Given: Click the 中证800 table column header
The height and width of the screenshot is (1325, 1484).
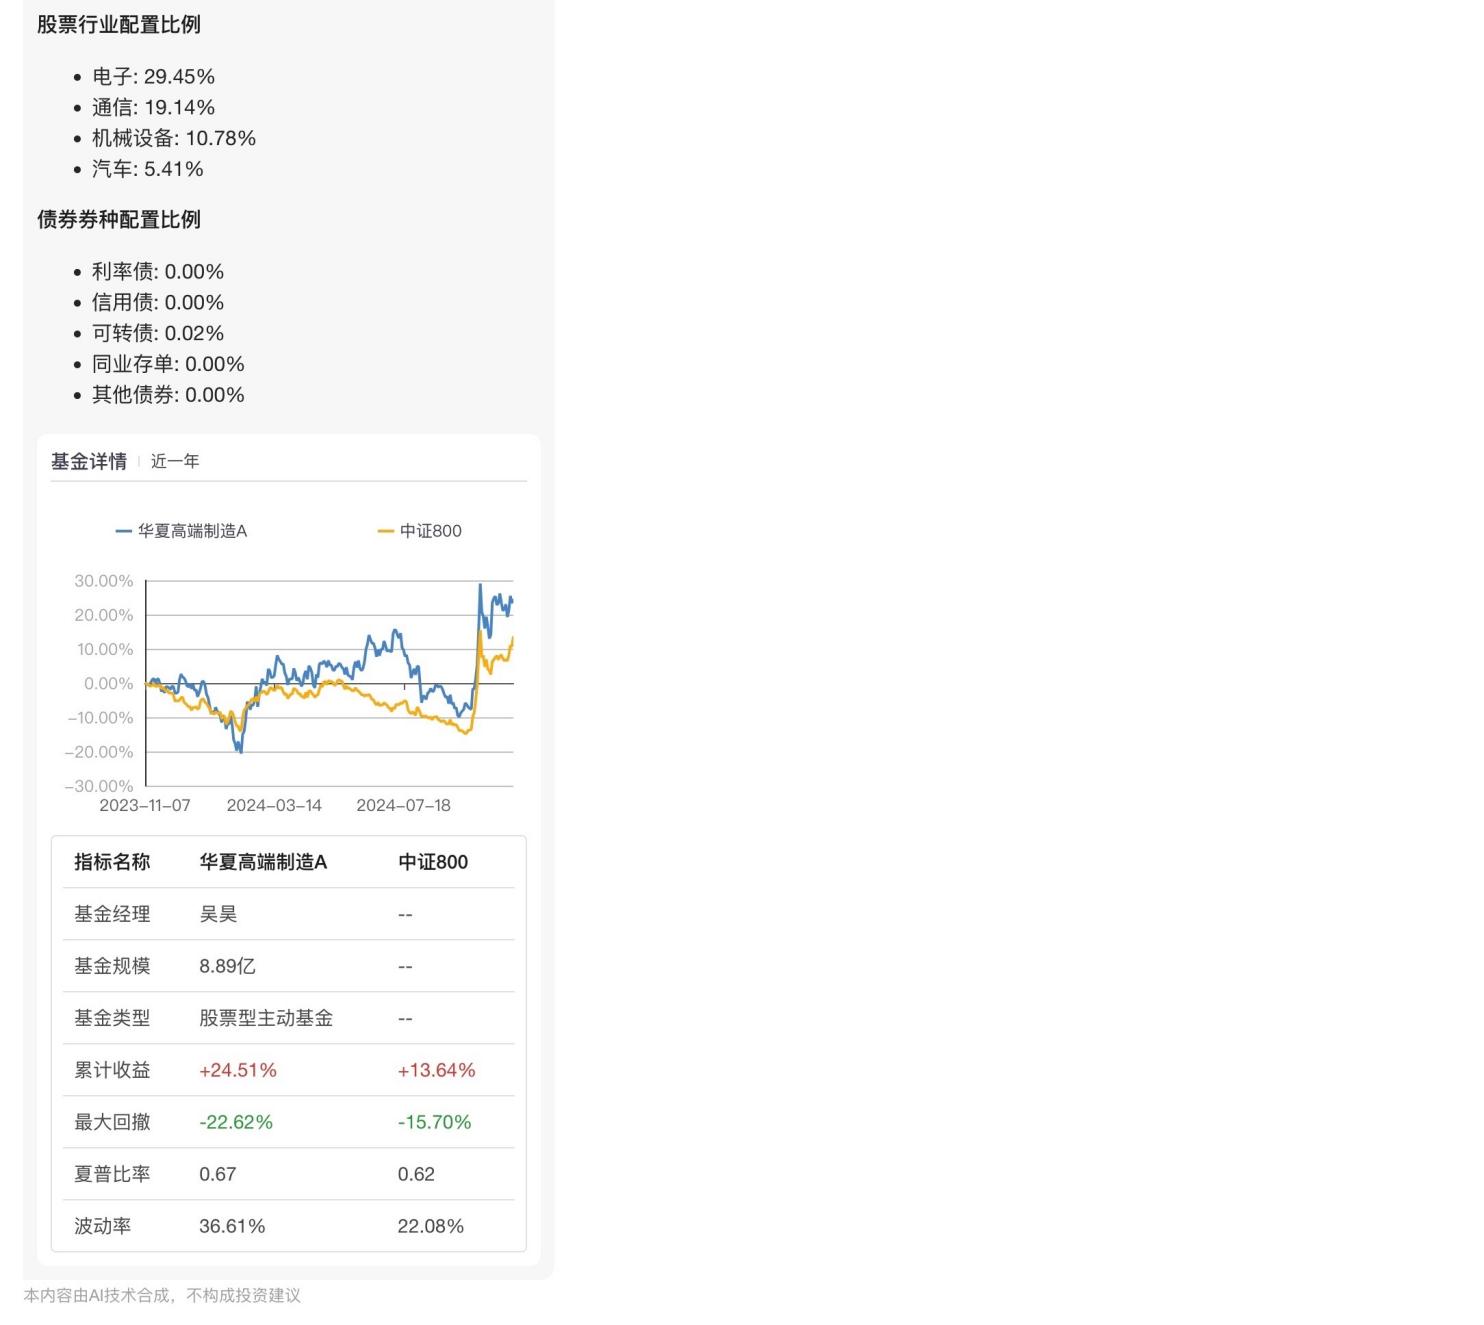Looking at the screenshot, I should (433, 862).
